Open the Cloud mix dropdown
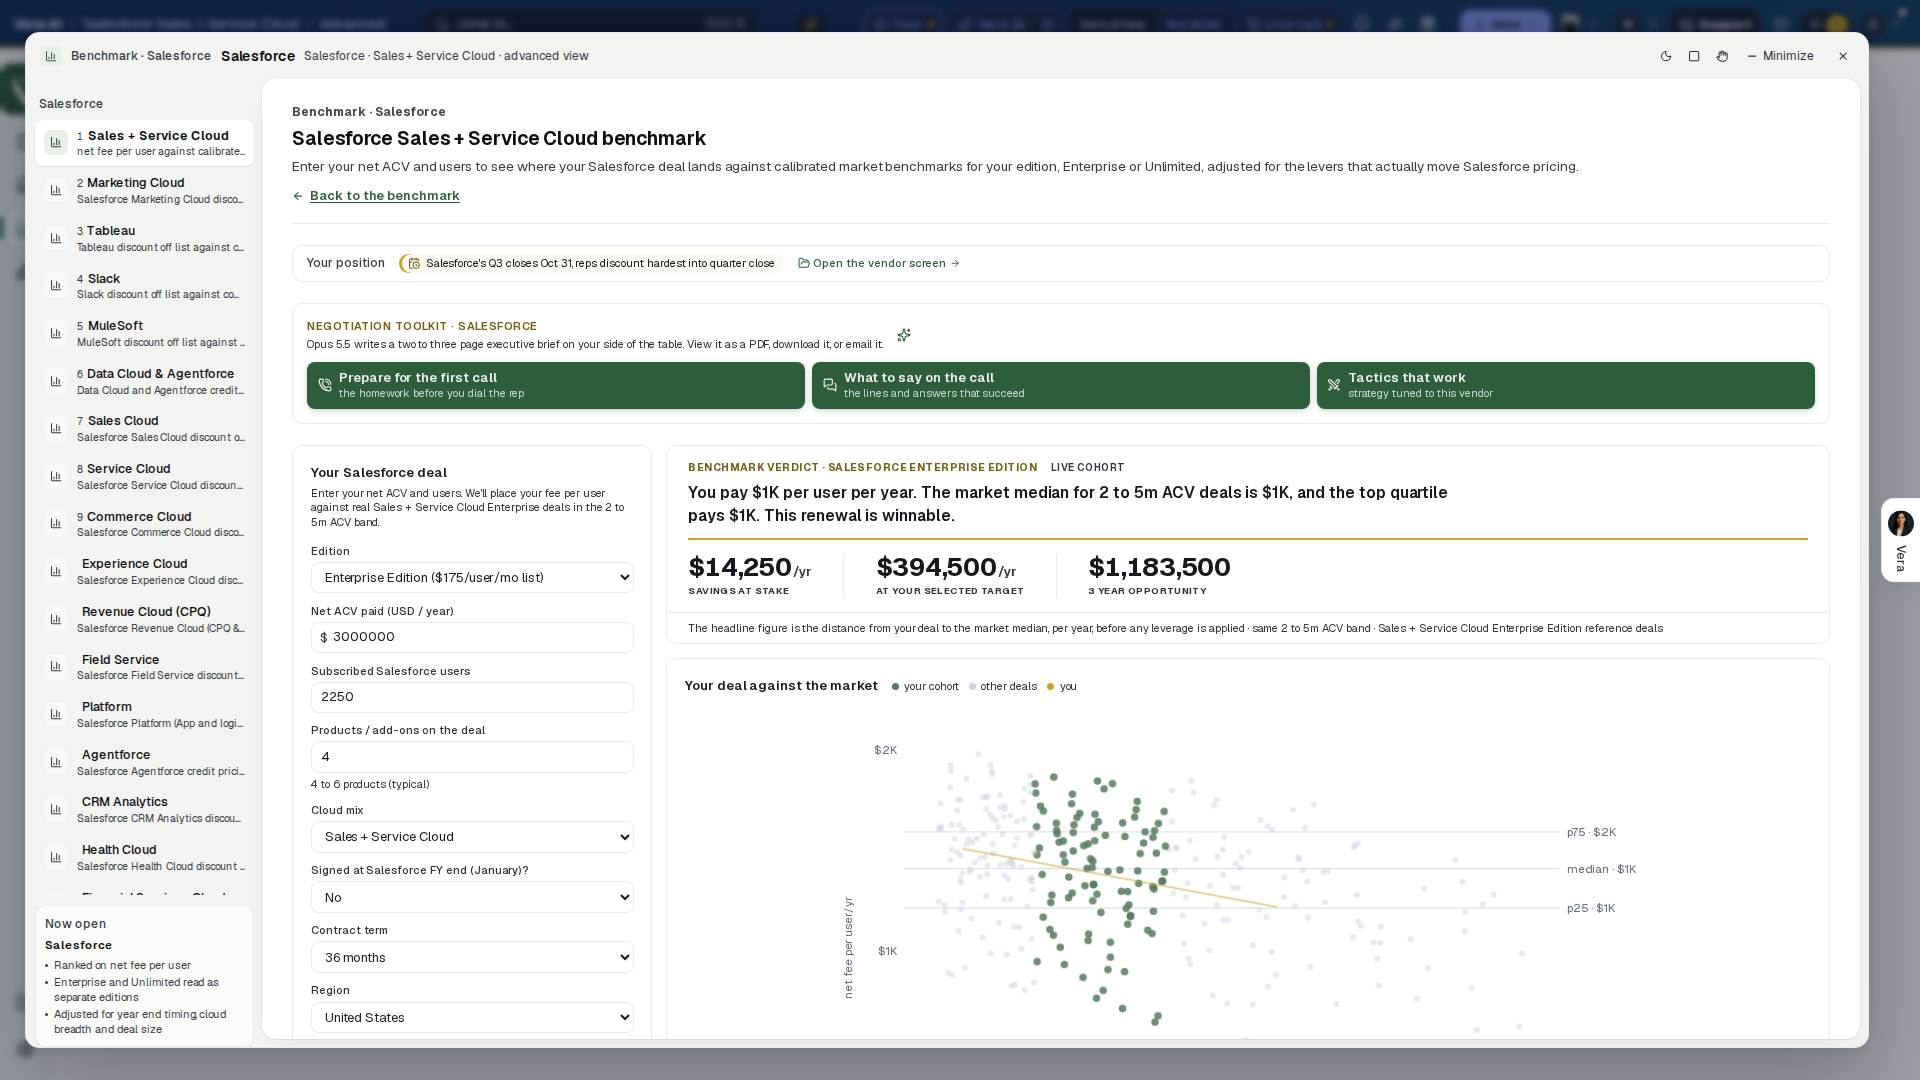This screenshot has height=1080, width=1920. pyautogui.click(x=472, y=837)
